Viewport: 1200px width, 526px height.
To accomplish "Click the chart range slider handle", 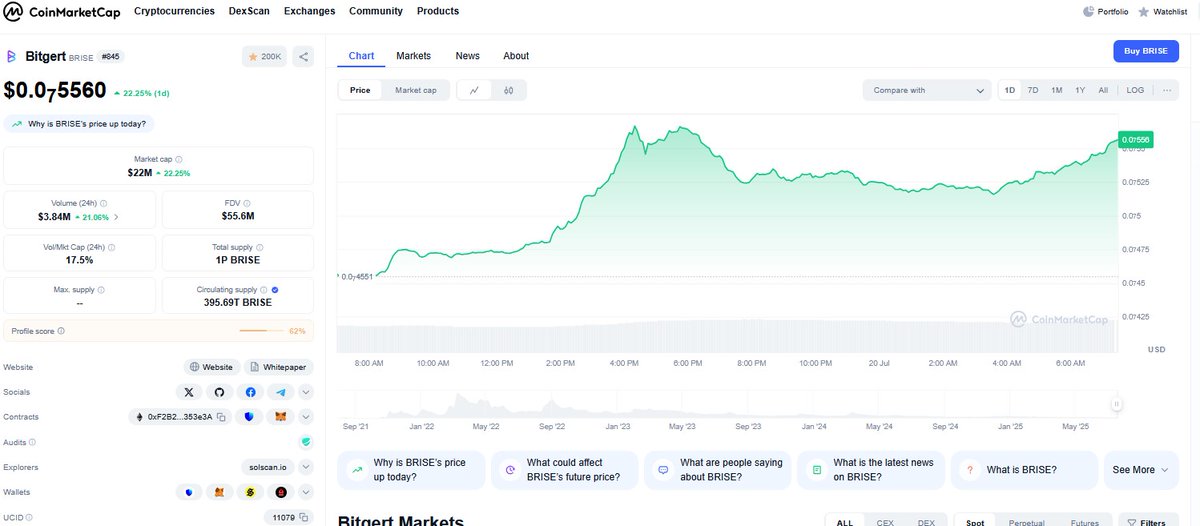I will tap(1116, 404).
